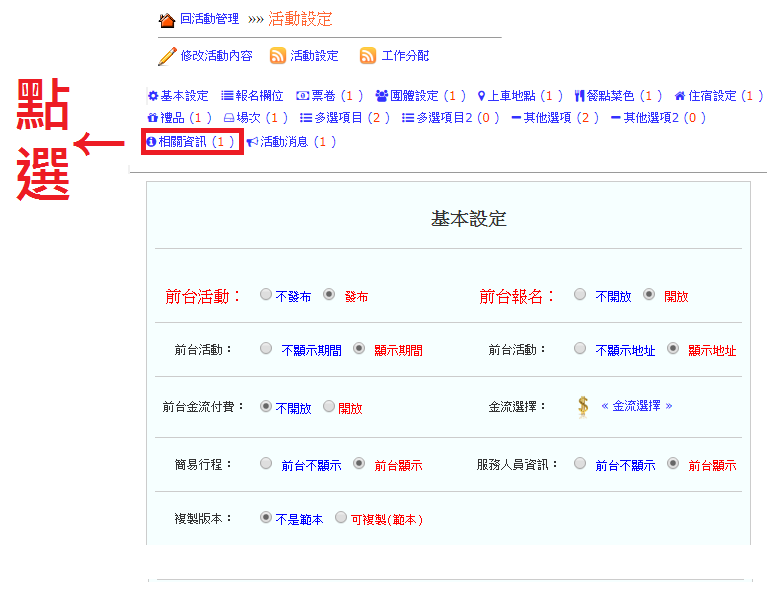Click the pencil icon for 修改活動內容
Screen dimensions: 784x594
167,56
